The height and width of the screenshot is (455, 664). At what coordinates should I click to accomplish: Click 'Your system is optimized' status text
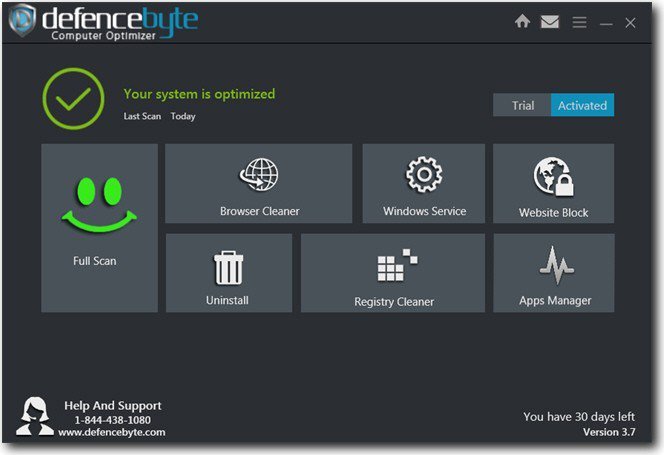(x=199, y=94)
